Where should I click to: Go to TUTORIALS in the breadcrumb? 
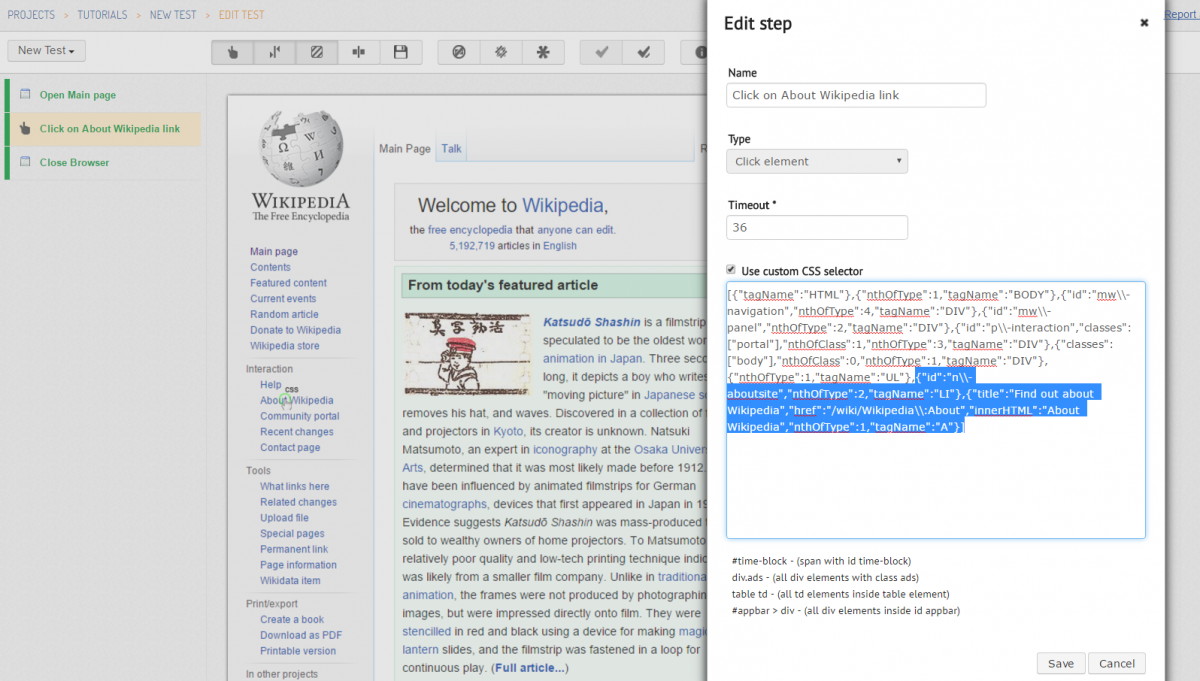102,15
